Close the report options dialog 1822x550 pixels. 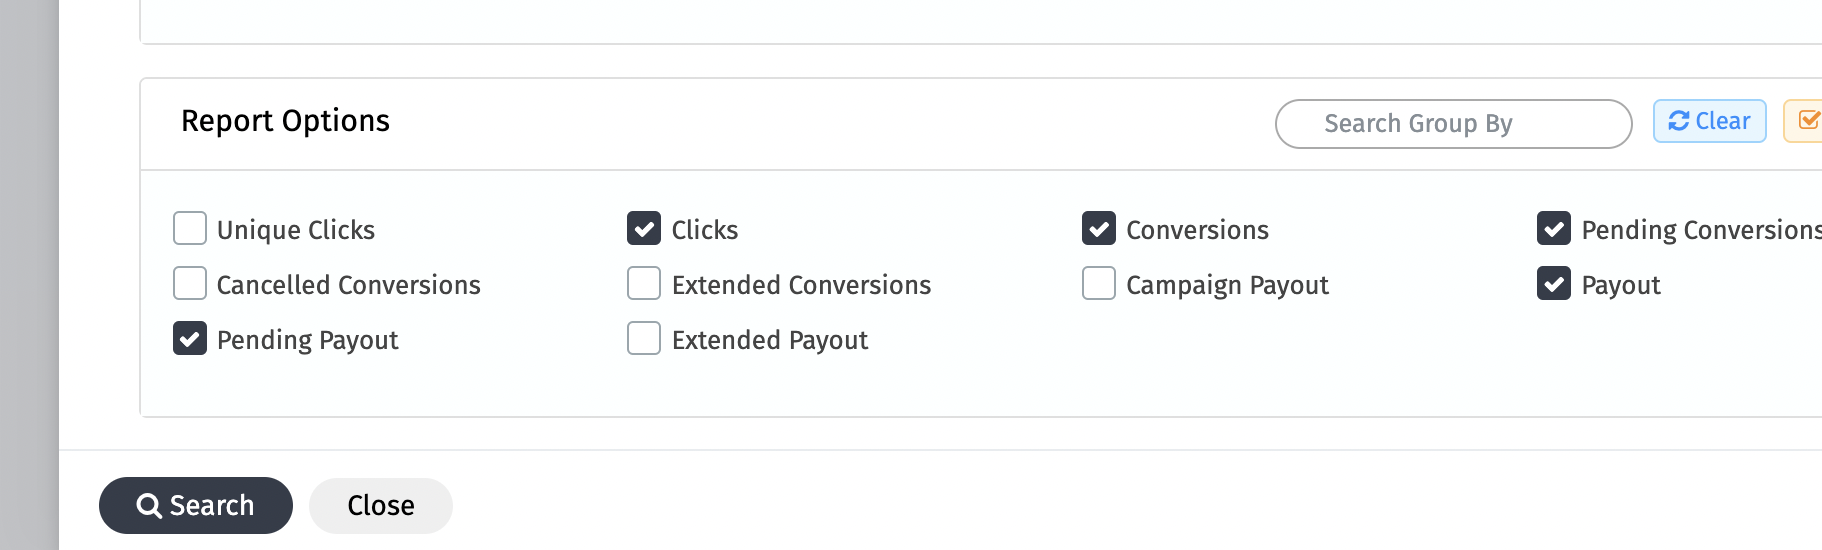[380, 505]
